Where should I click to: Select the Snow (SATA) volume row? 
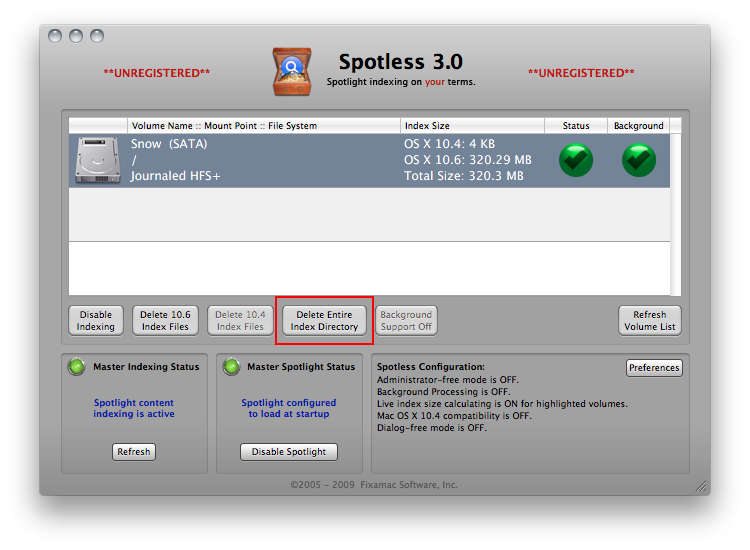[300, 160]
